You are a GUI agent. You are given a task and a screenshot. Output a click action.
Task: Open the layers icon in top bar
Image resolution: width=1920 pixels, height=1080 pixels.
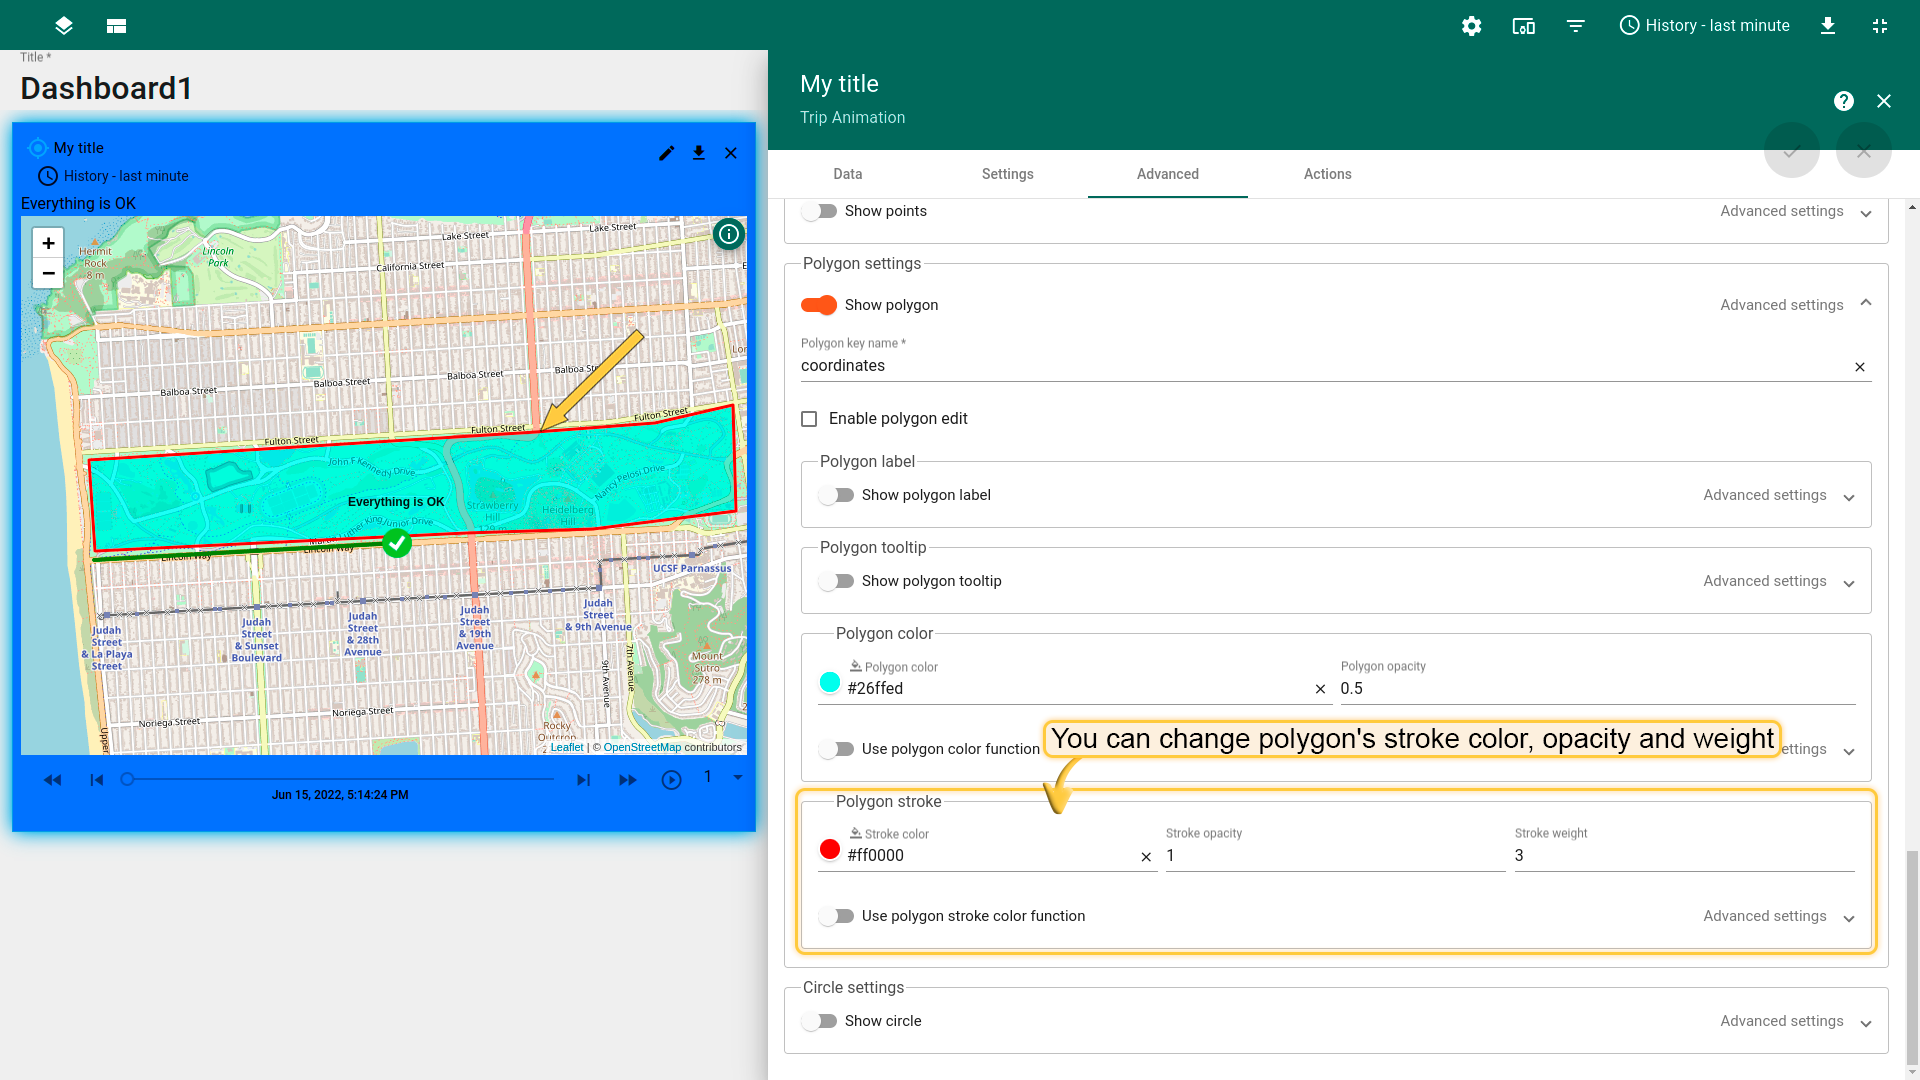click(64, 26)
